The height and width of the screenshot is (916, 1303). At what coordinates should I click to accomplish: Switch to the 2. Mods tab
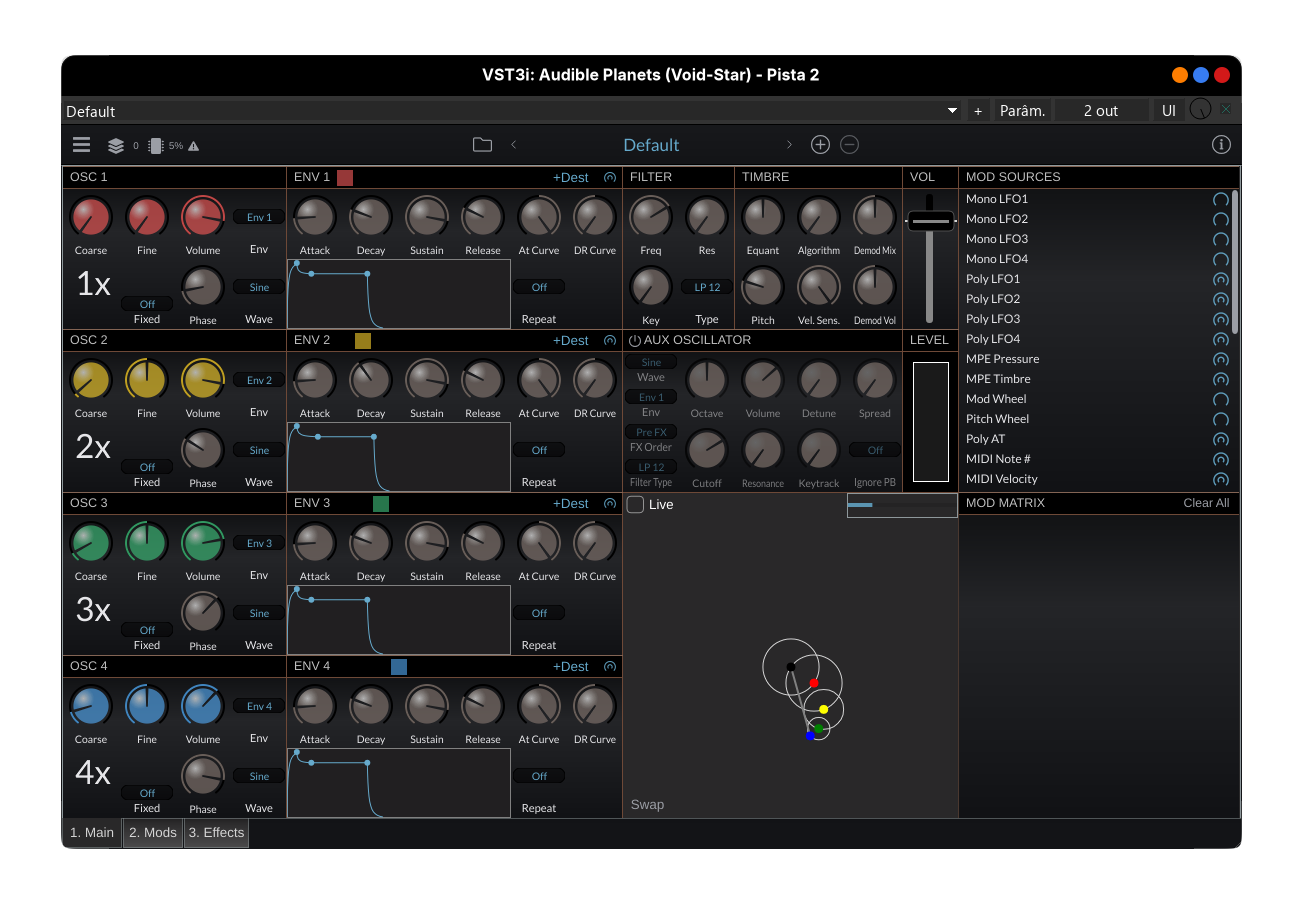153,833
